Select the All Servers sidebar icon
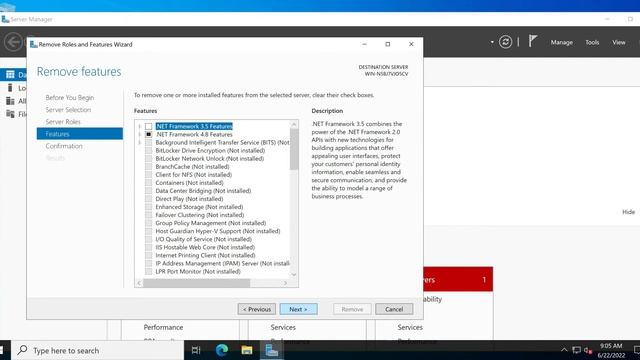The width and height of the screenshot is (640, 360). [10, 101]
